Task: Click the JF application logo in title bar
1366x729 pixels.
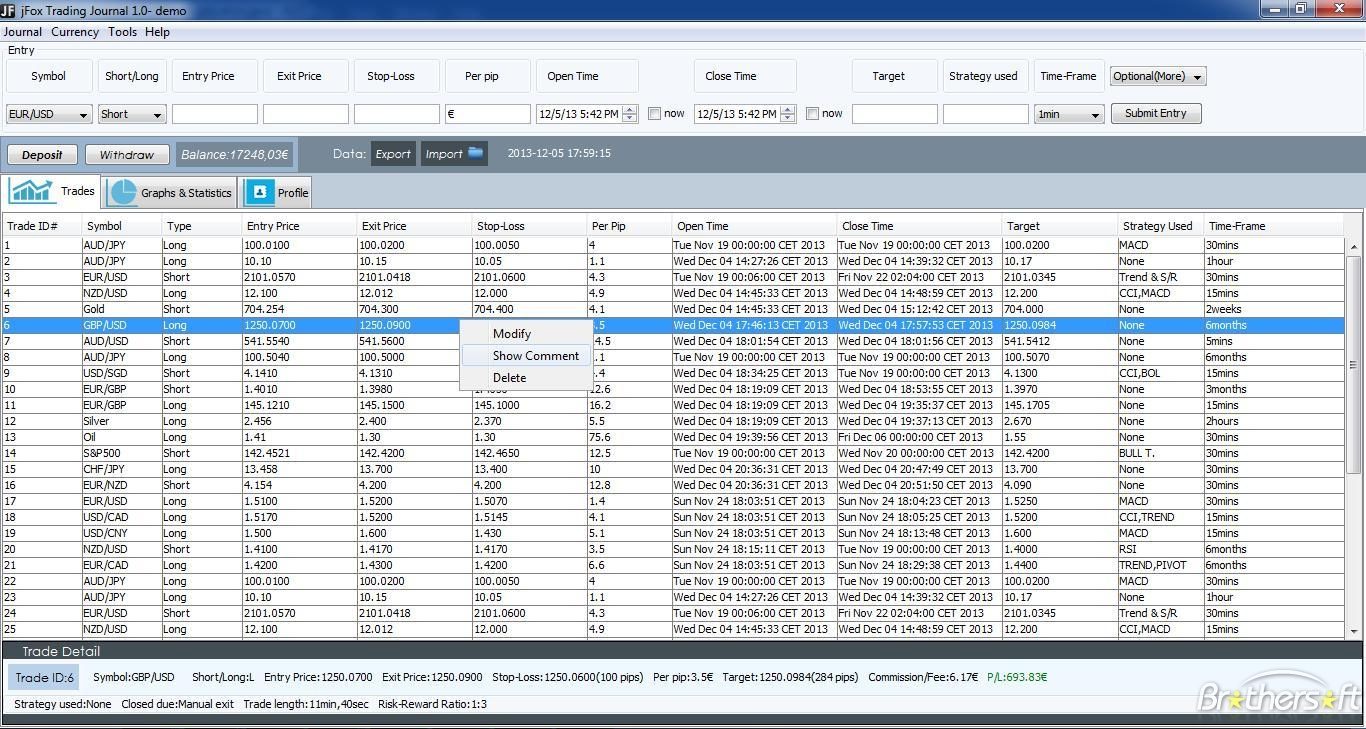Action: (8, 10)
